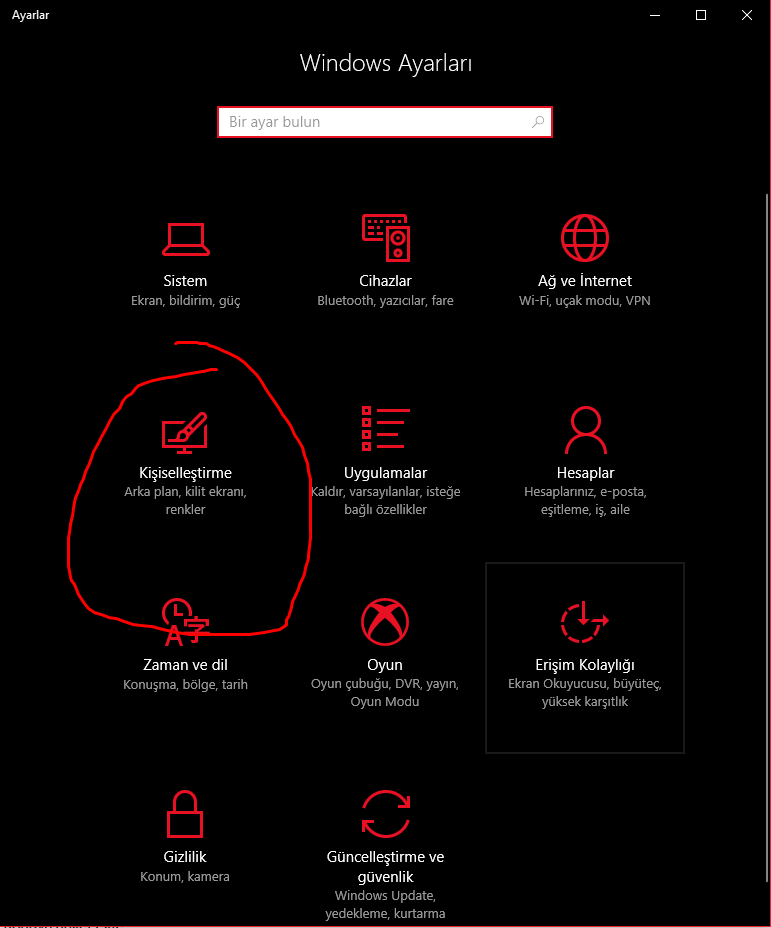Click the 'Zaman ve dil' title text
This screenshot has width=771, height=928.
click(185, 665)
